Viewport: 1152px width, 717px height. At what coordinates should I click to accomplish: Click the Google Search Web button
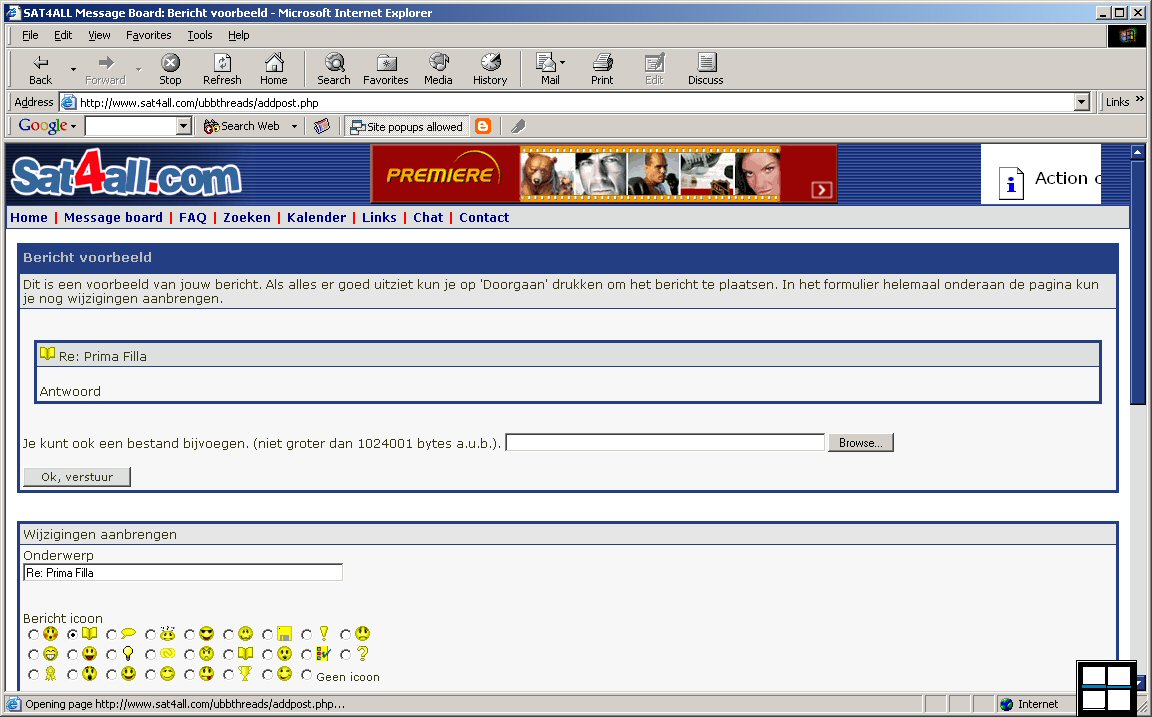[242, 126]
